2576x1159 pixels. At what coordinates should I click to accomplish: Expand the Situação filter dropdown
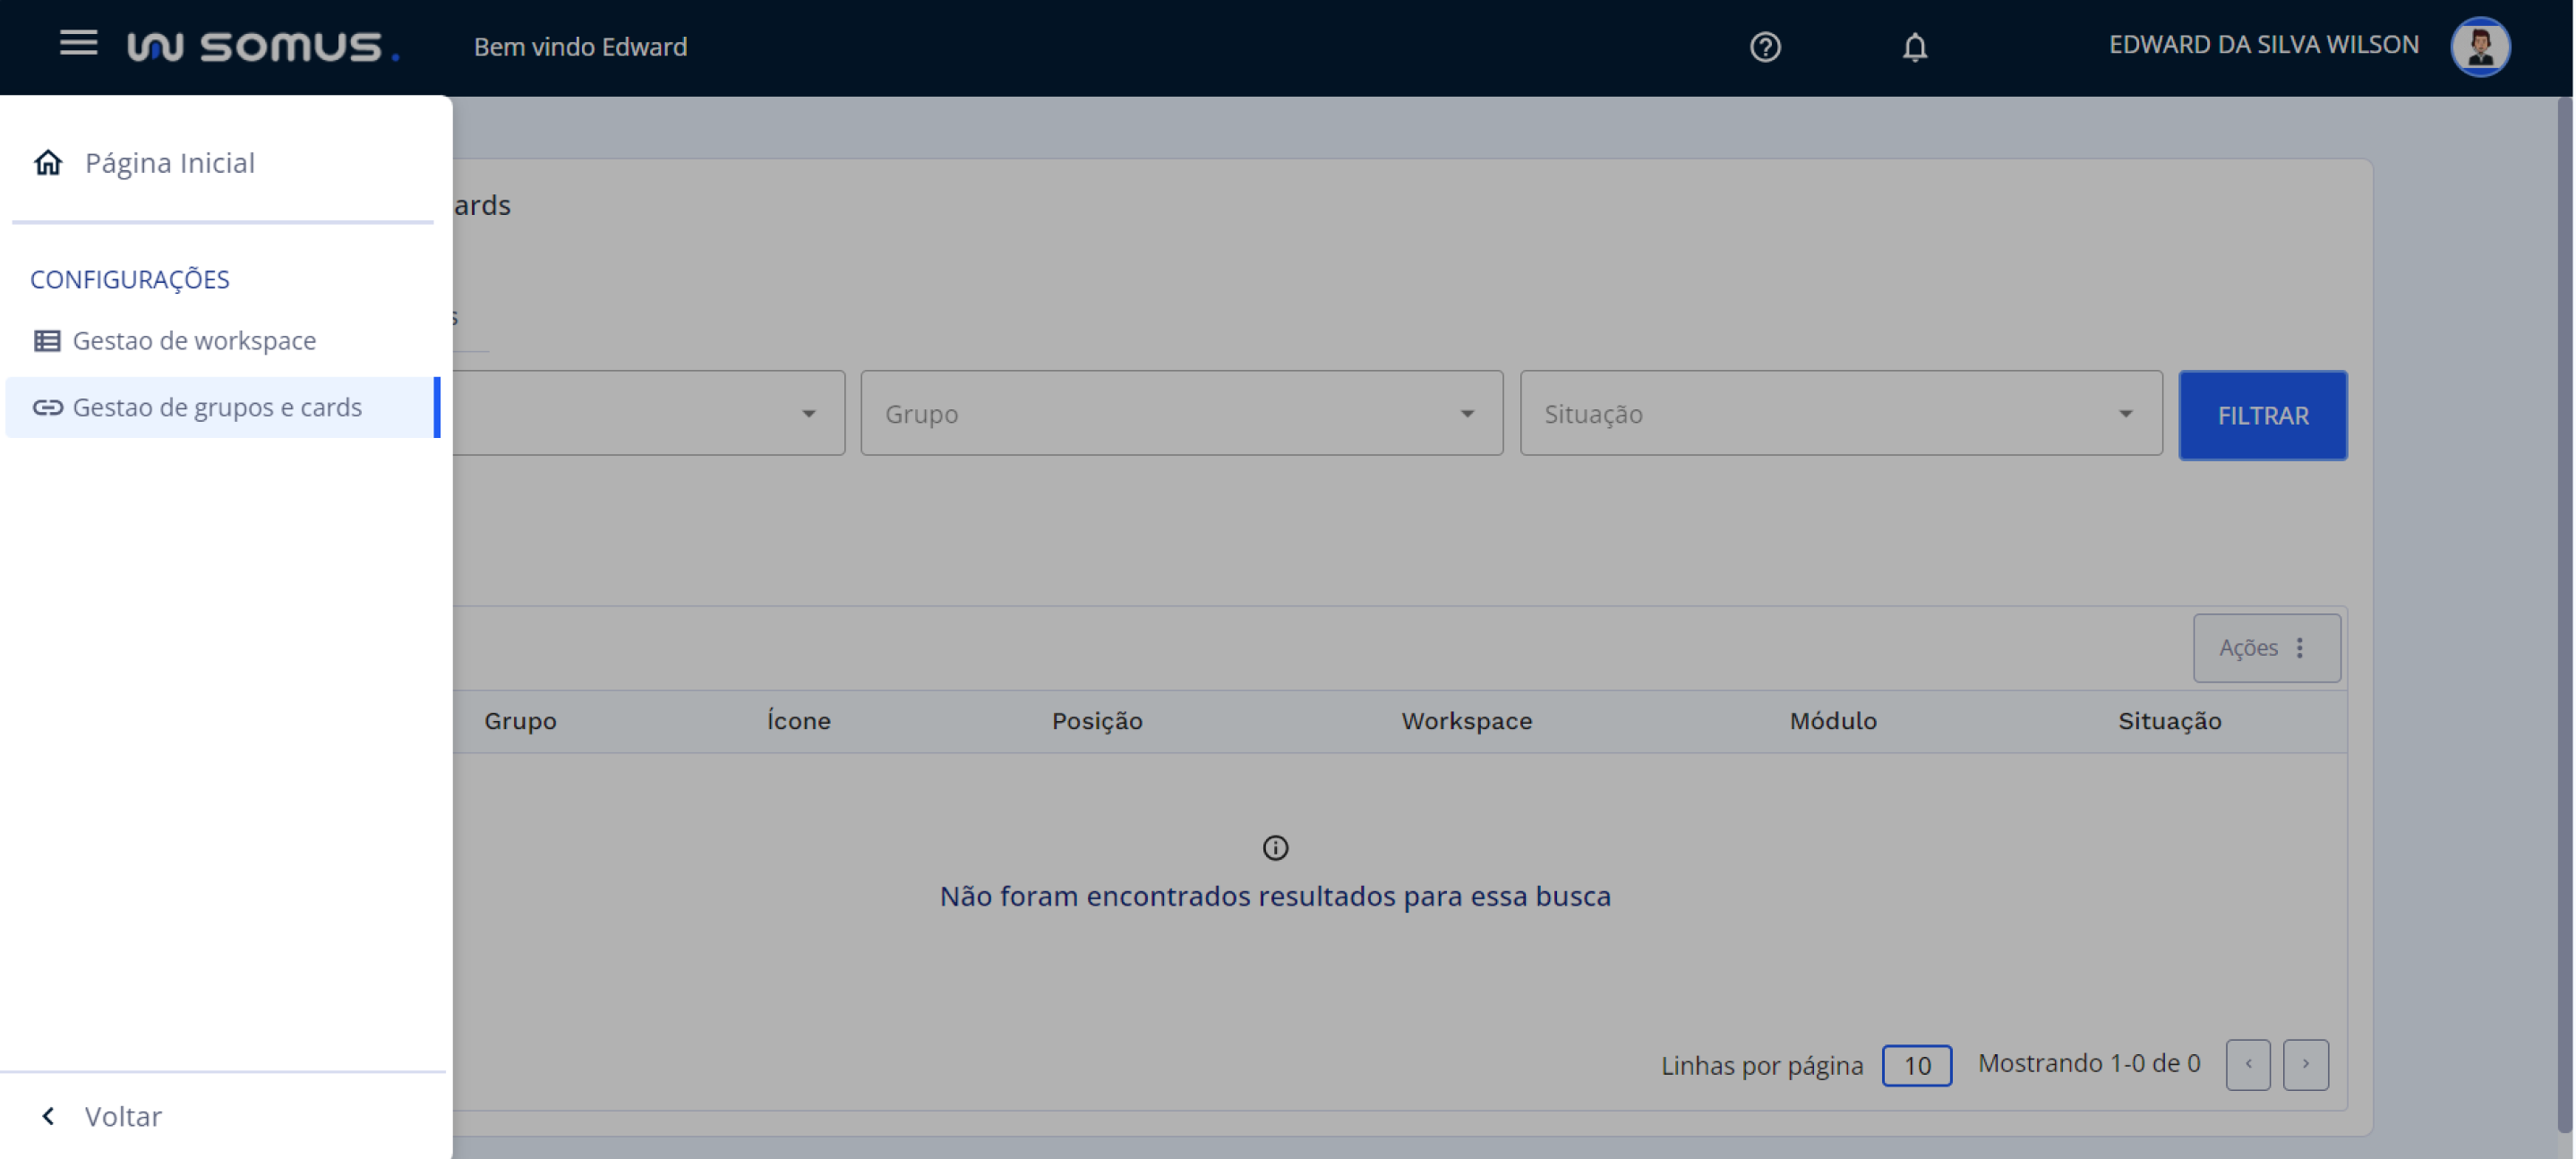pos(1840,413)
